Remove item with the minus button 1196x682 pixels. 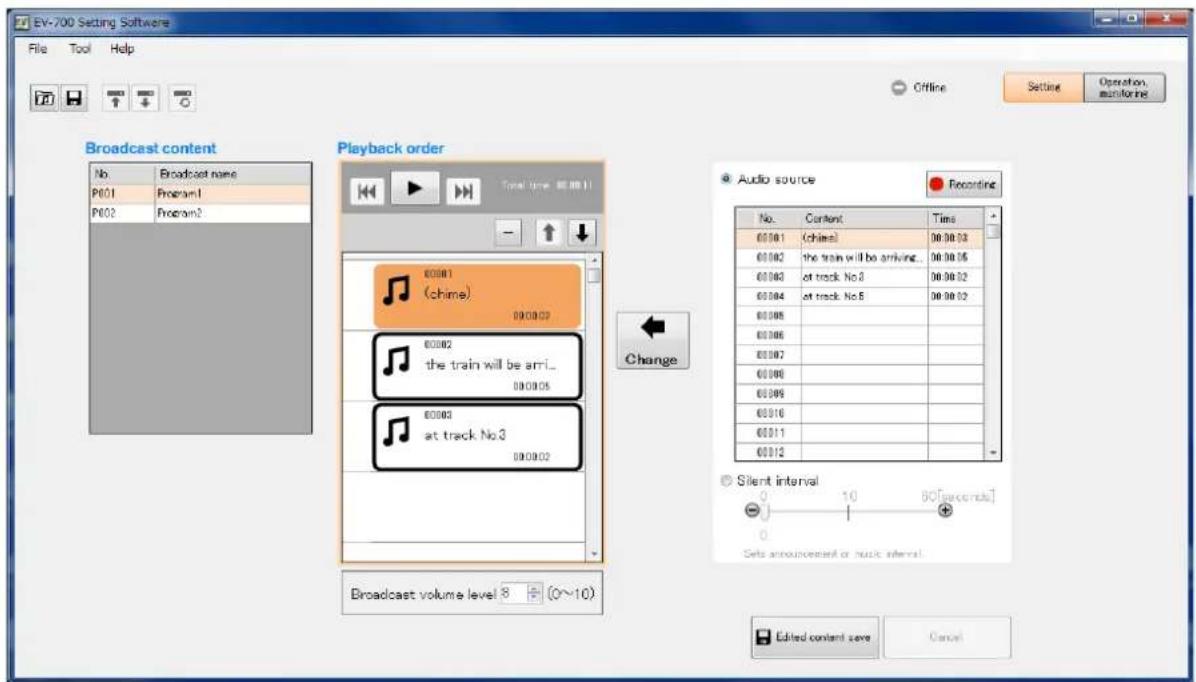tap(509, 233)
